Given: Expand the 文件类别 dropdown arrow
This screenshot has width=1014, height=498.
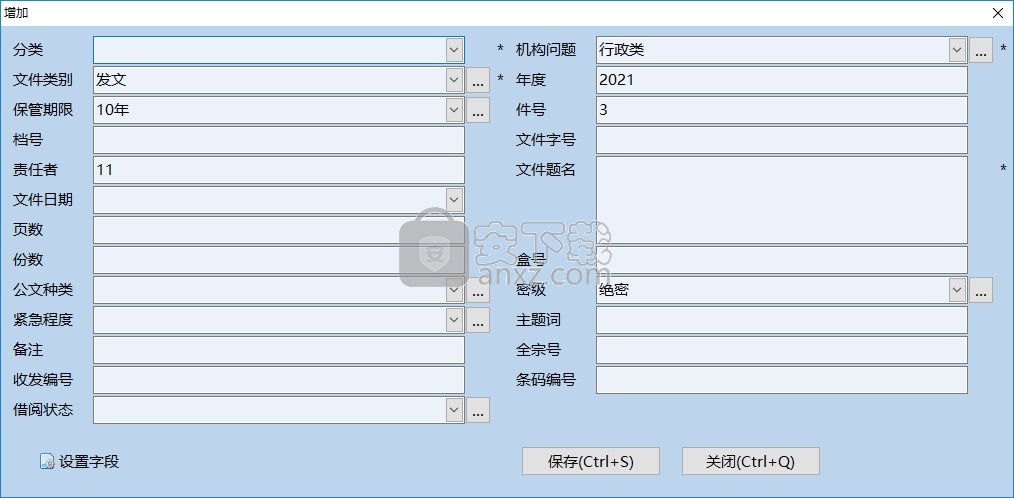Looking at the screenshot, I should coord(454,80).
